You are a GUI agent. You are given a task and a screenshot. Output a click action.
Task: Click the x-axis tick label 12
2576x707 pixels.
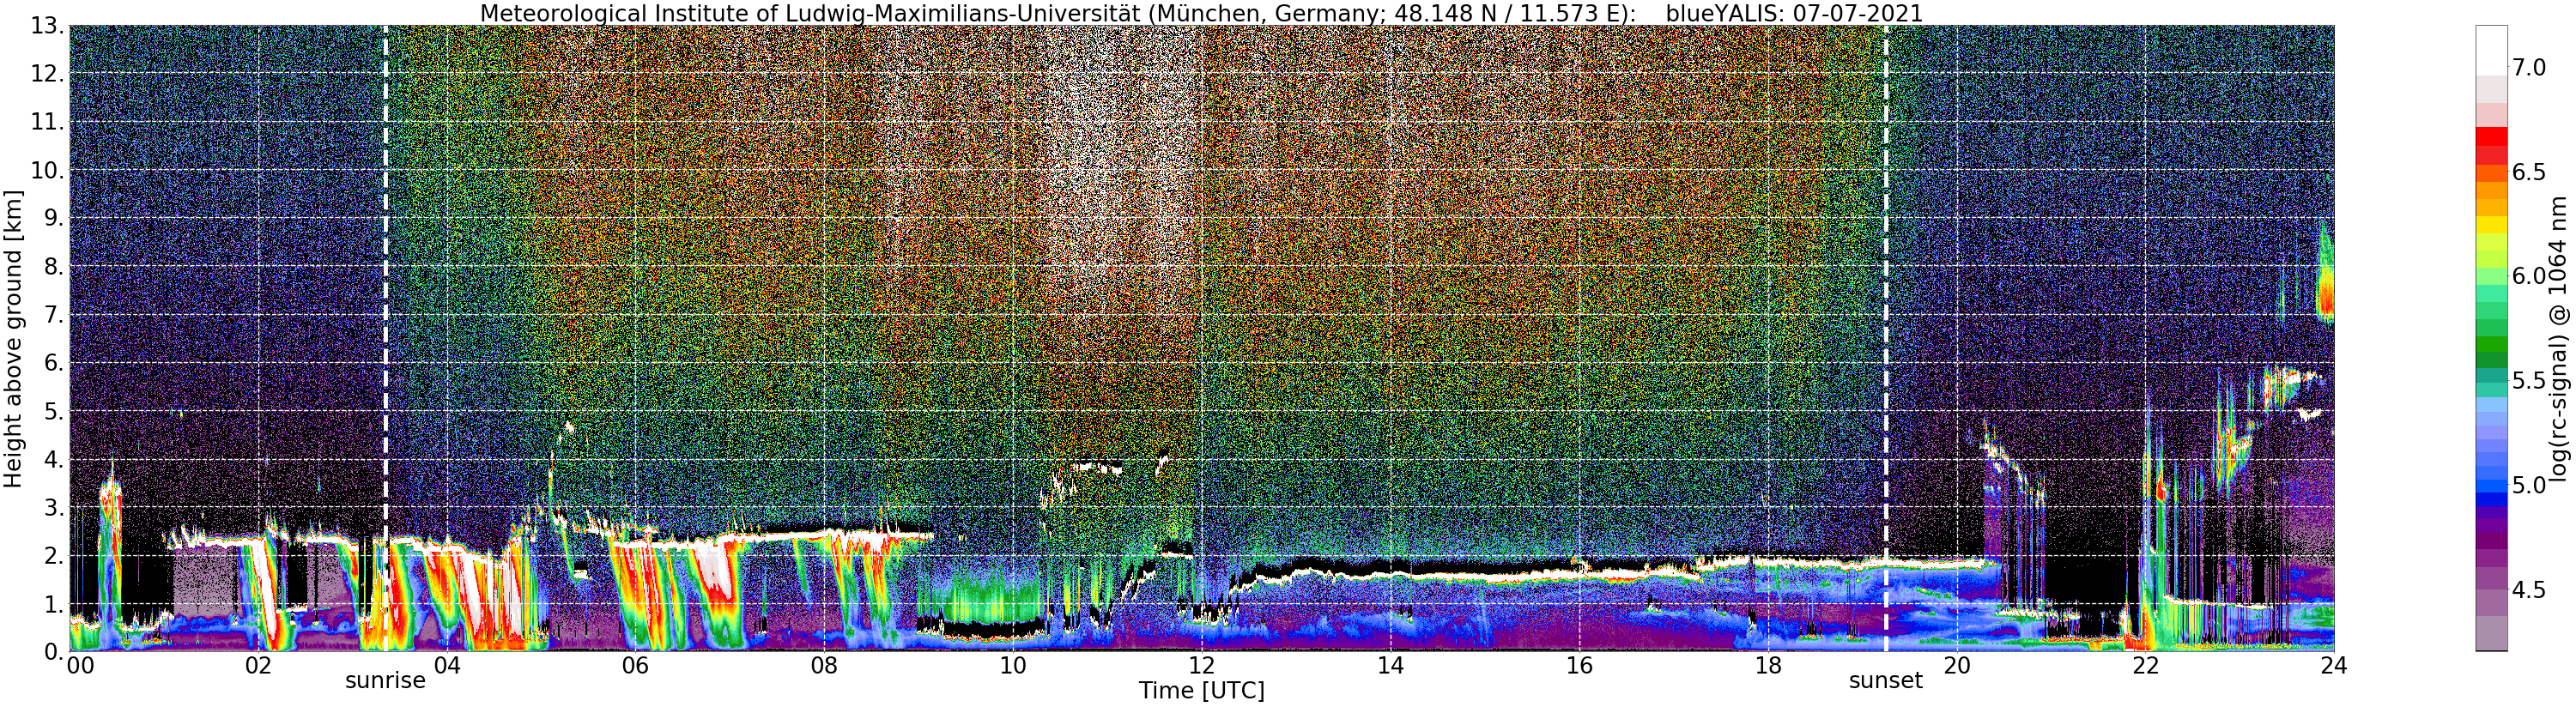[1202, 666]
